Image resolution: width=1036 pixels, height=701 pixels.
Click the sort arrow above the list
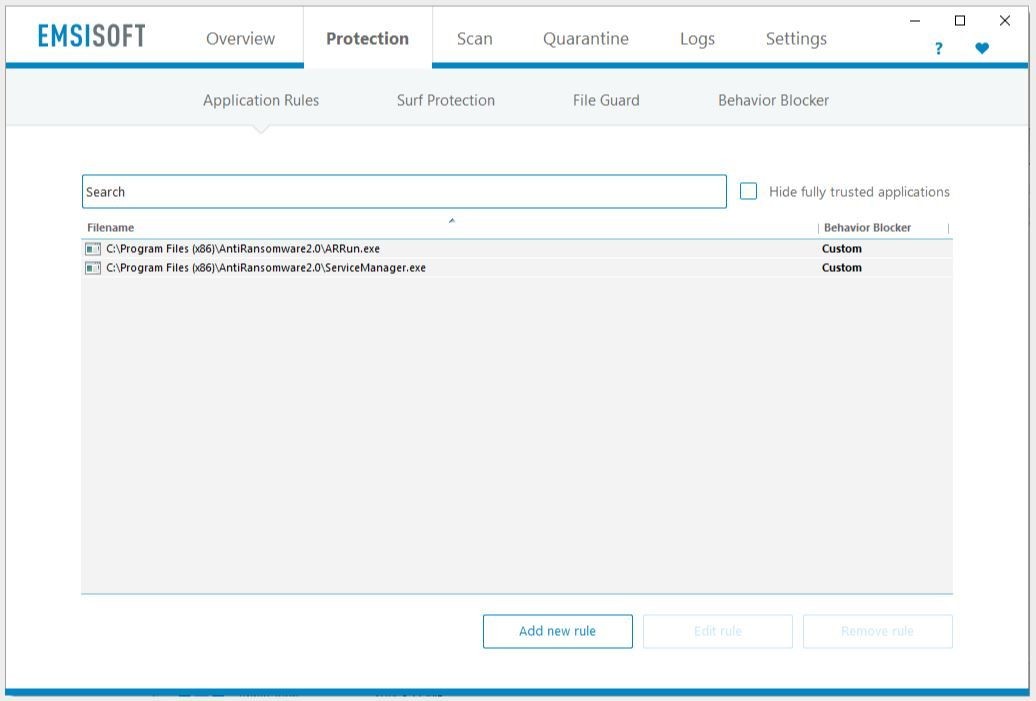tap(451, 221)
